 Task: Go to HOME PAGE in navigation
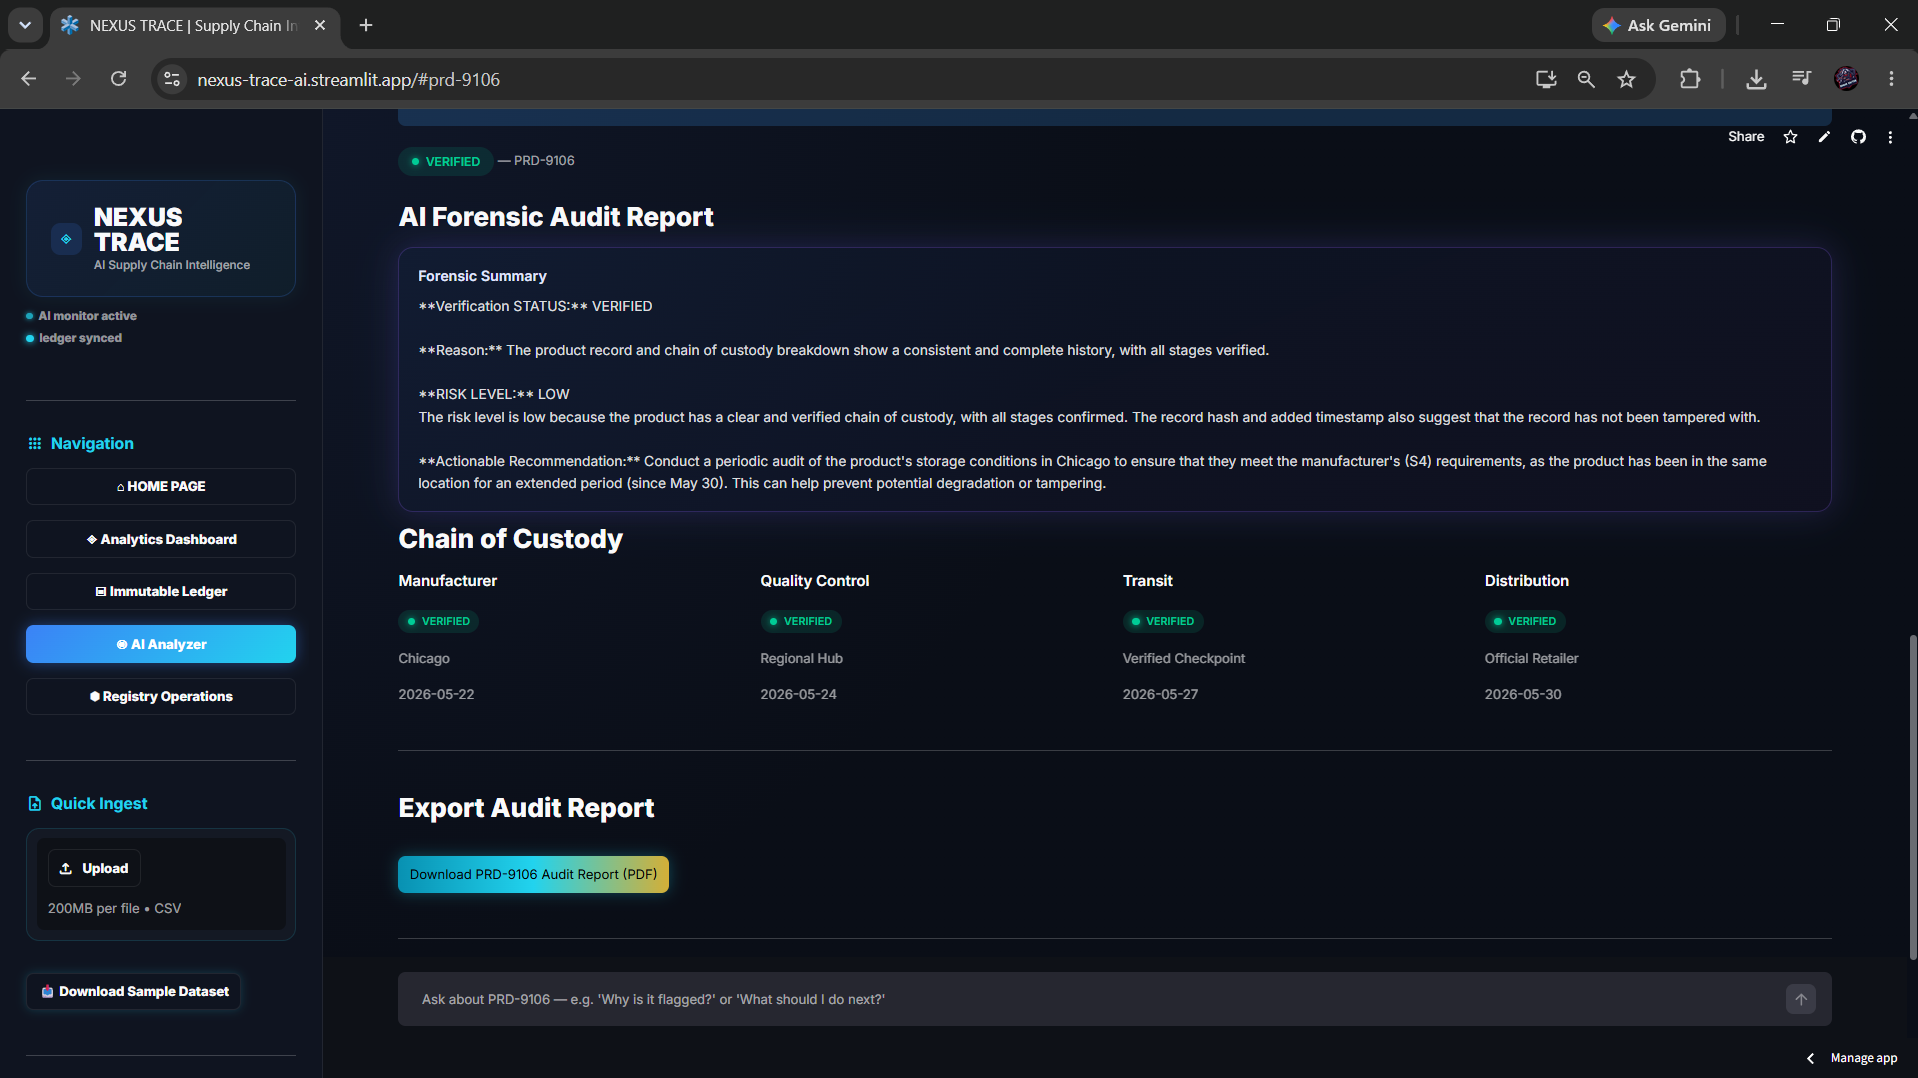(x=161, y=486)
